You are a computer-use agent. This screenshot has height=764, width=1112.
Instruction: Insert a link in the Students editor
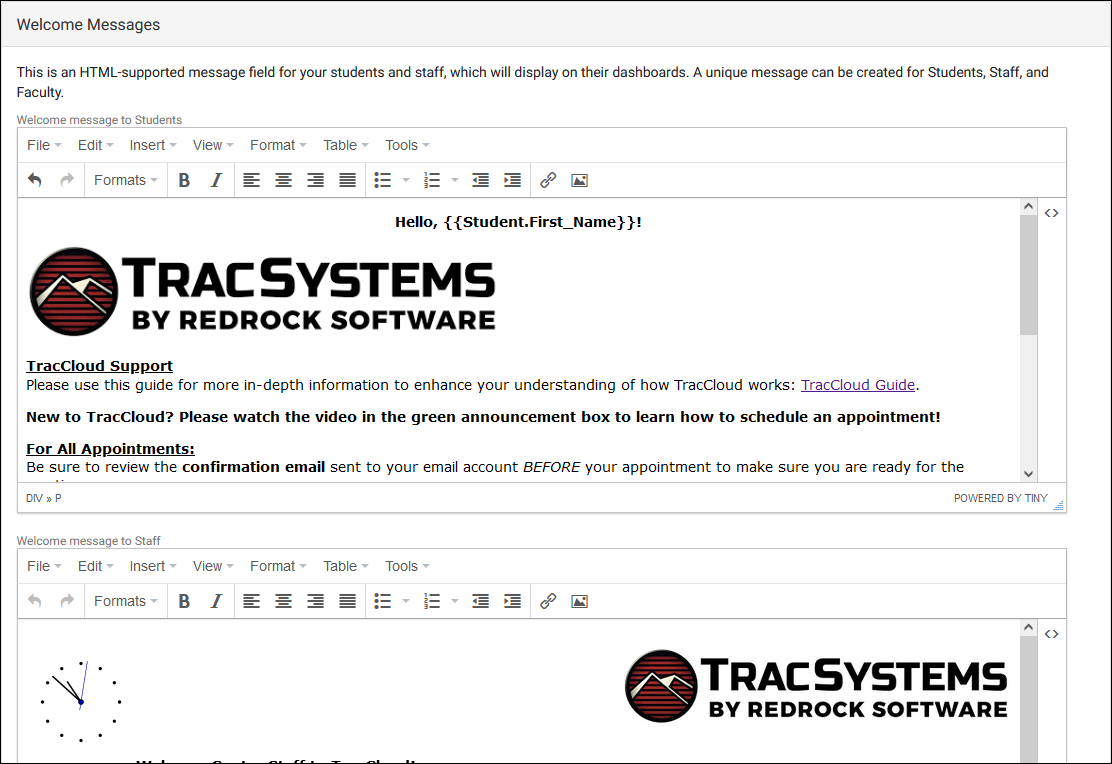[548, 180]
